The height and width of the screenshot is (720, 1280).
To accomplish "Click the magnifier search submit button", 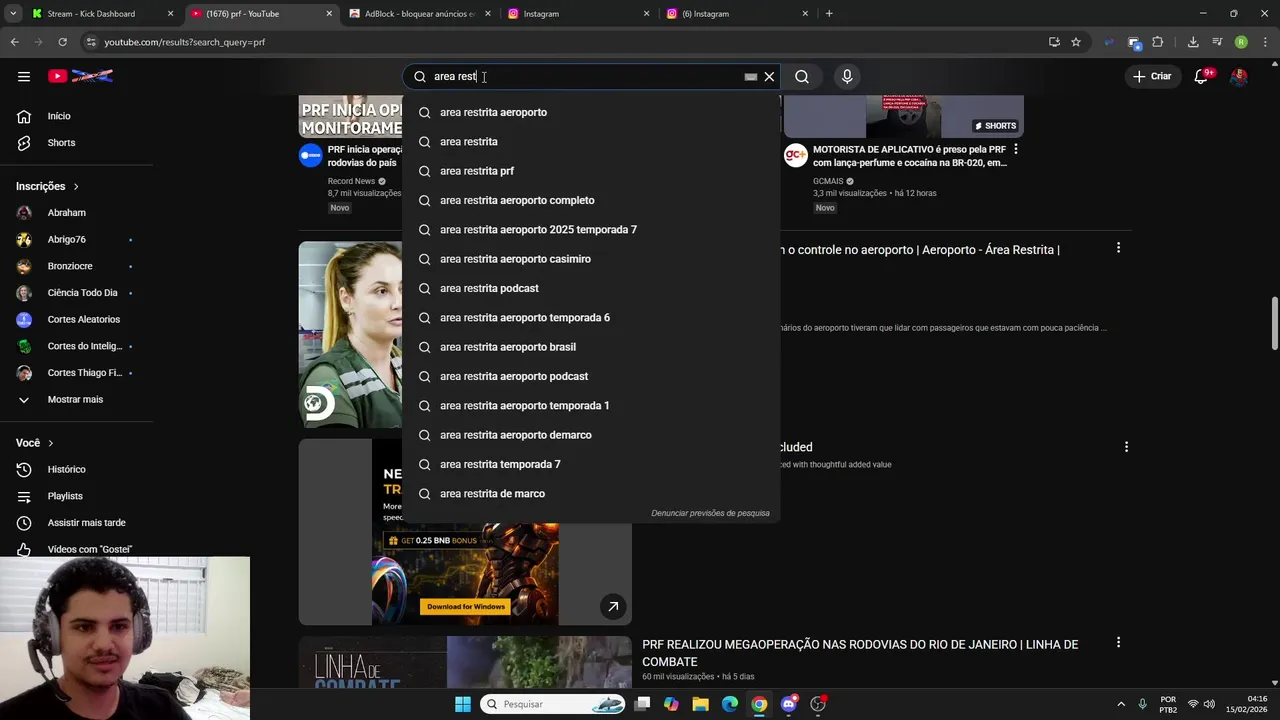I will click(802, 76).
